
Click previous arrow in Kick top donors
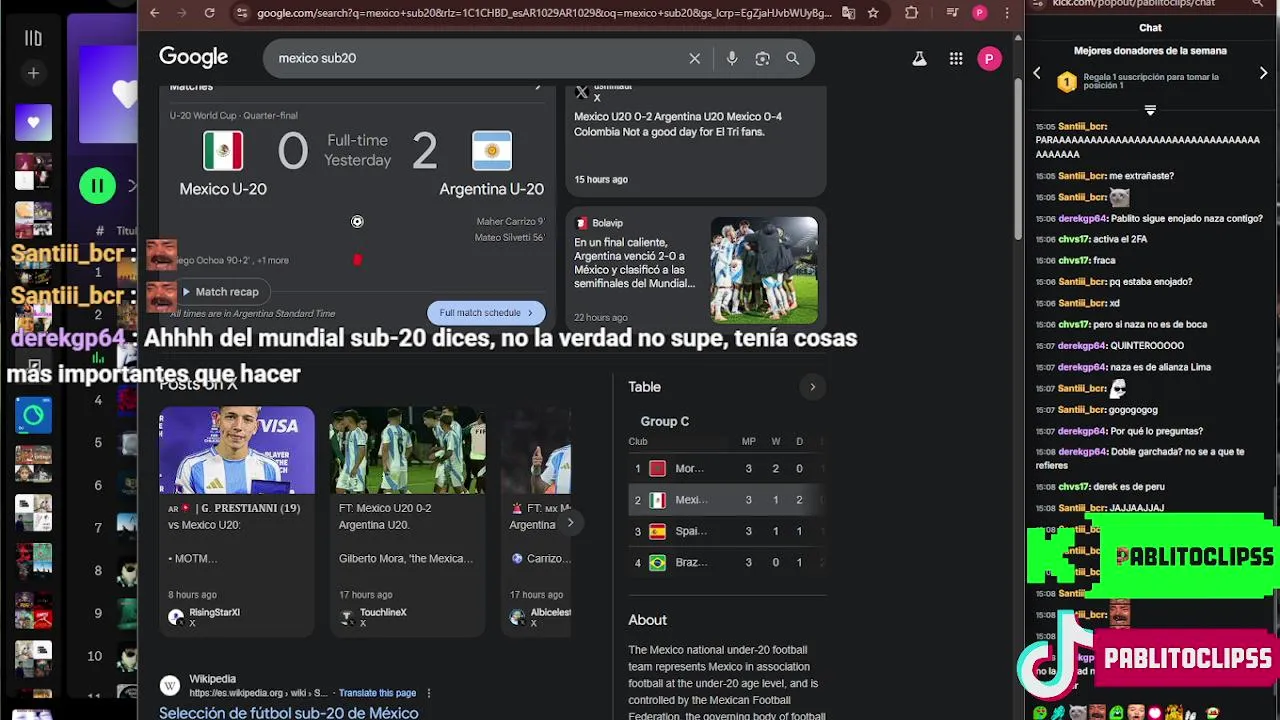(1037, 73)
